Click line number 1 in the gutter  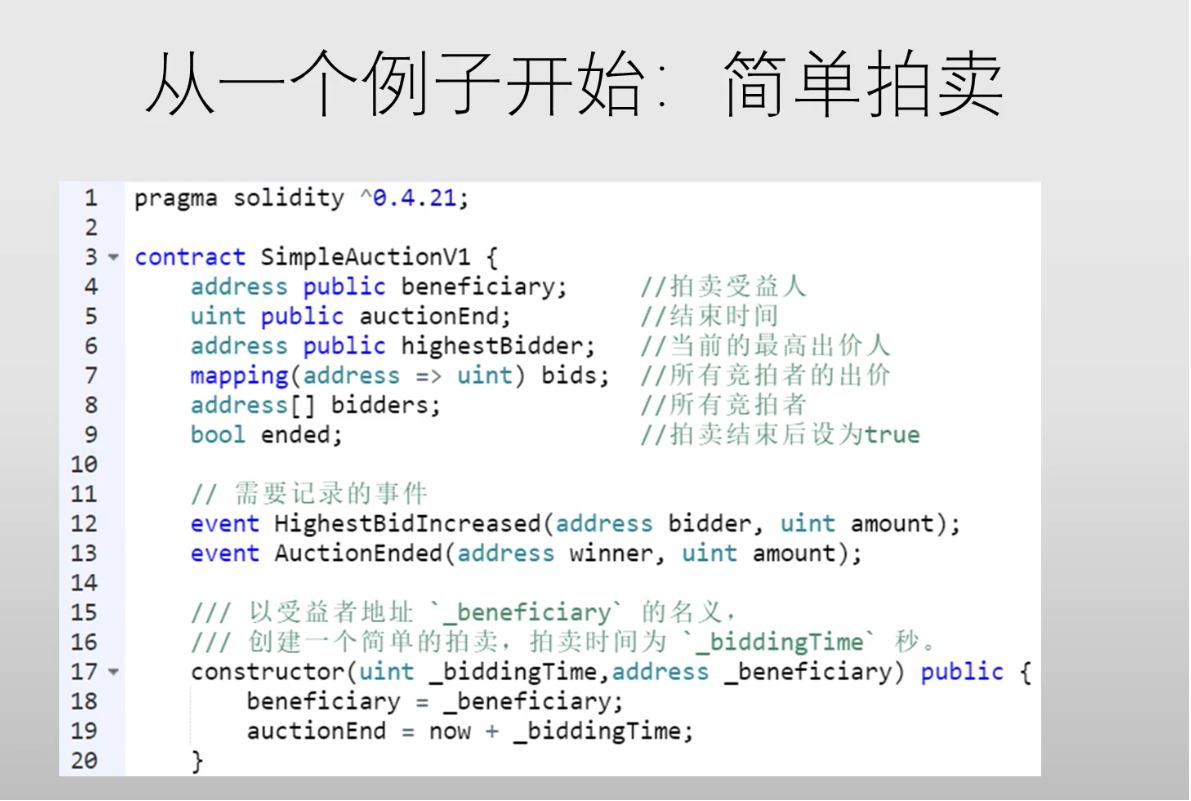(x=91, y=198)
